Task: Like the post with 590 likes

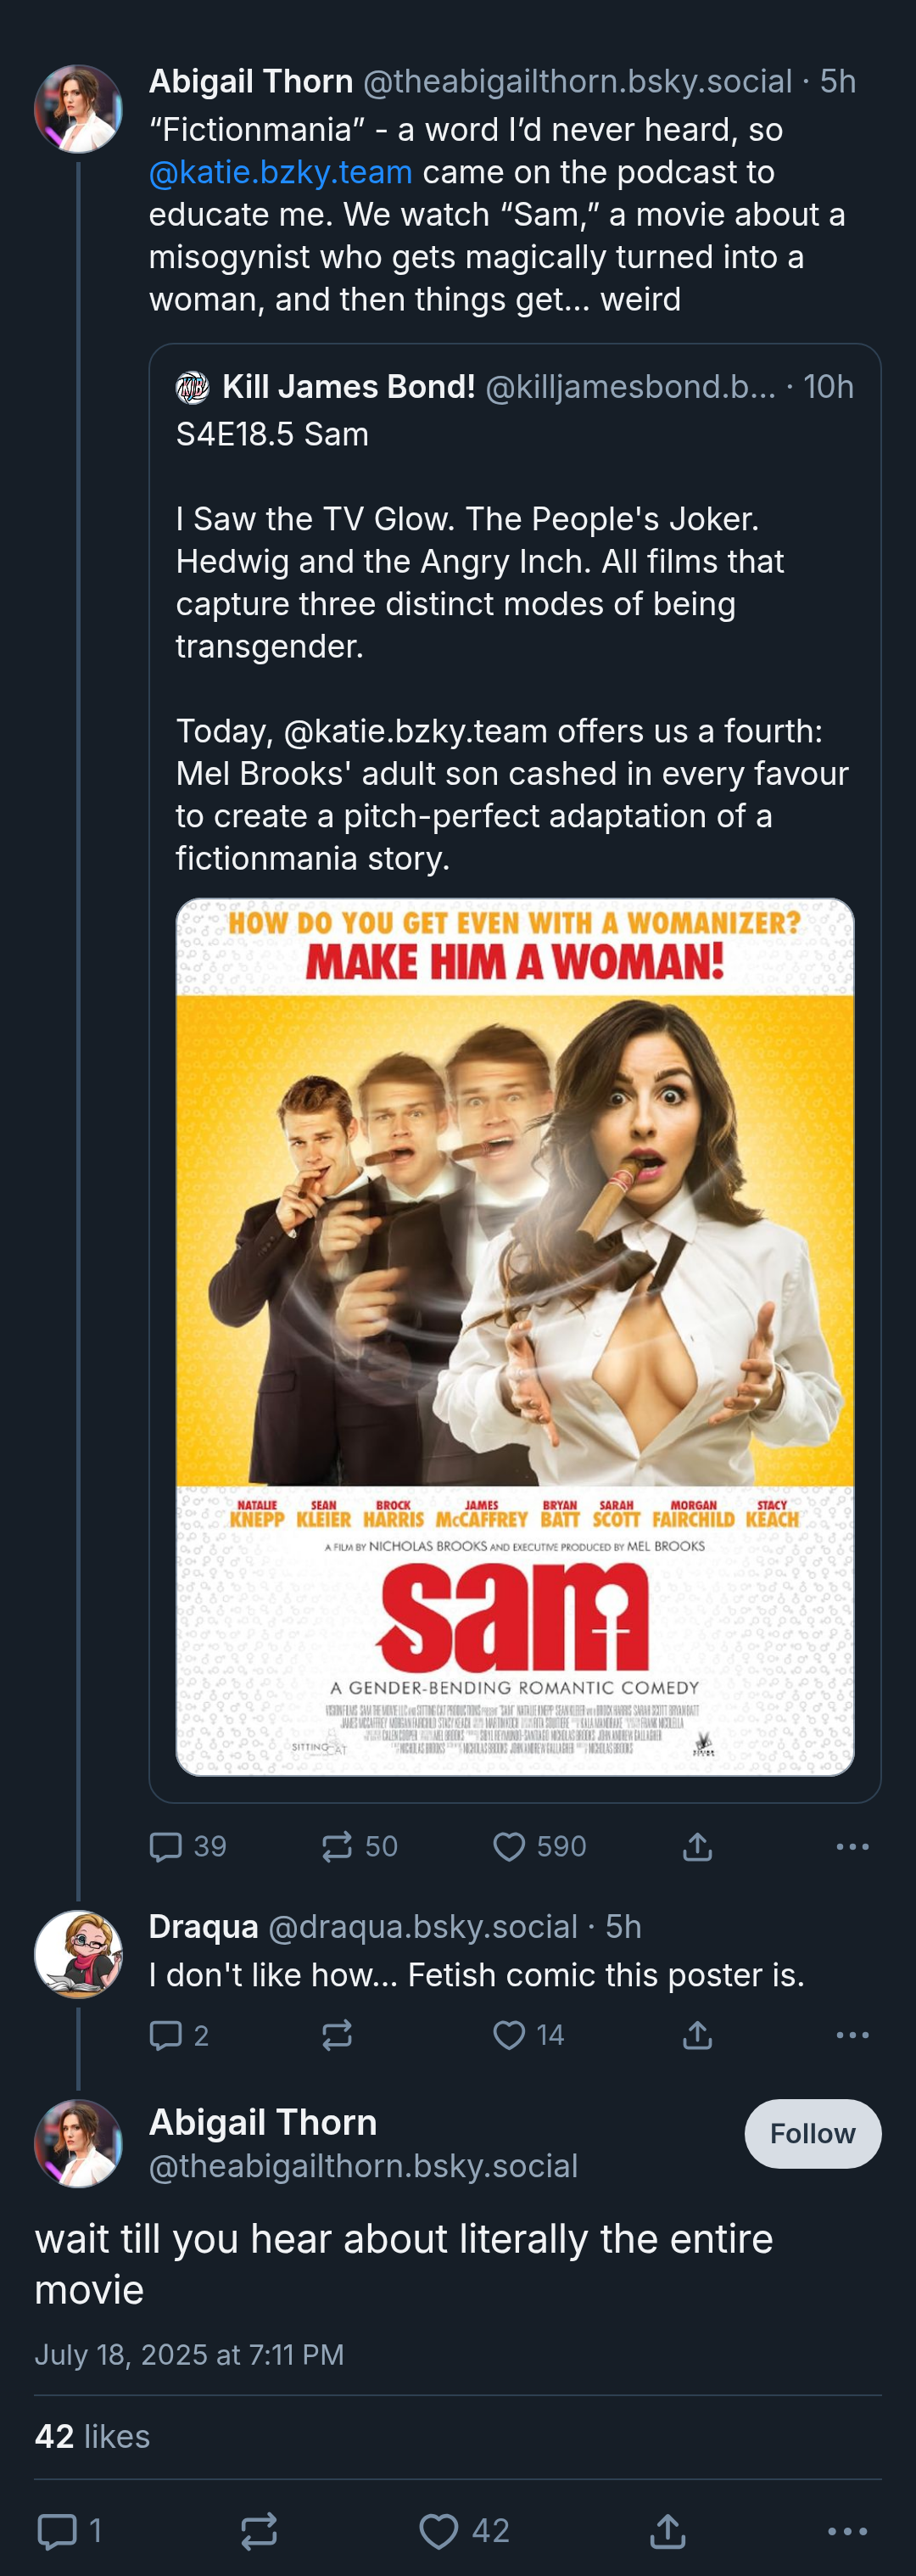Action: click(x=539, y=1846)
